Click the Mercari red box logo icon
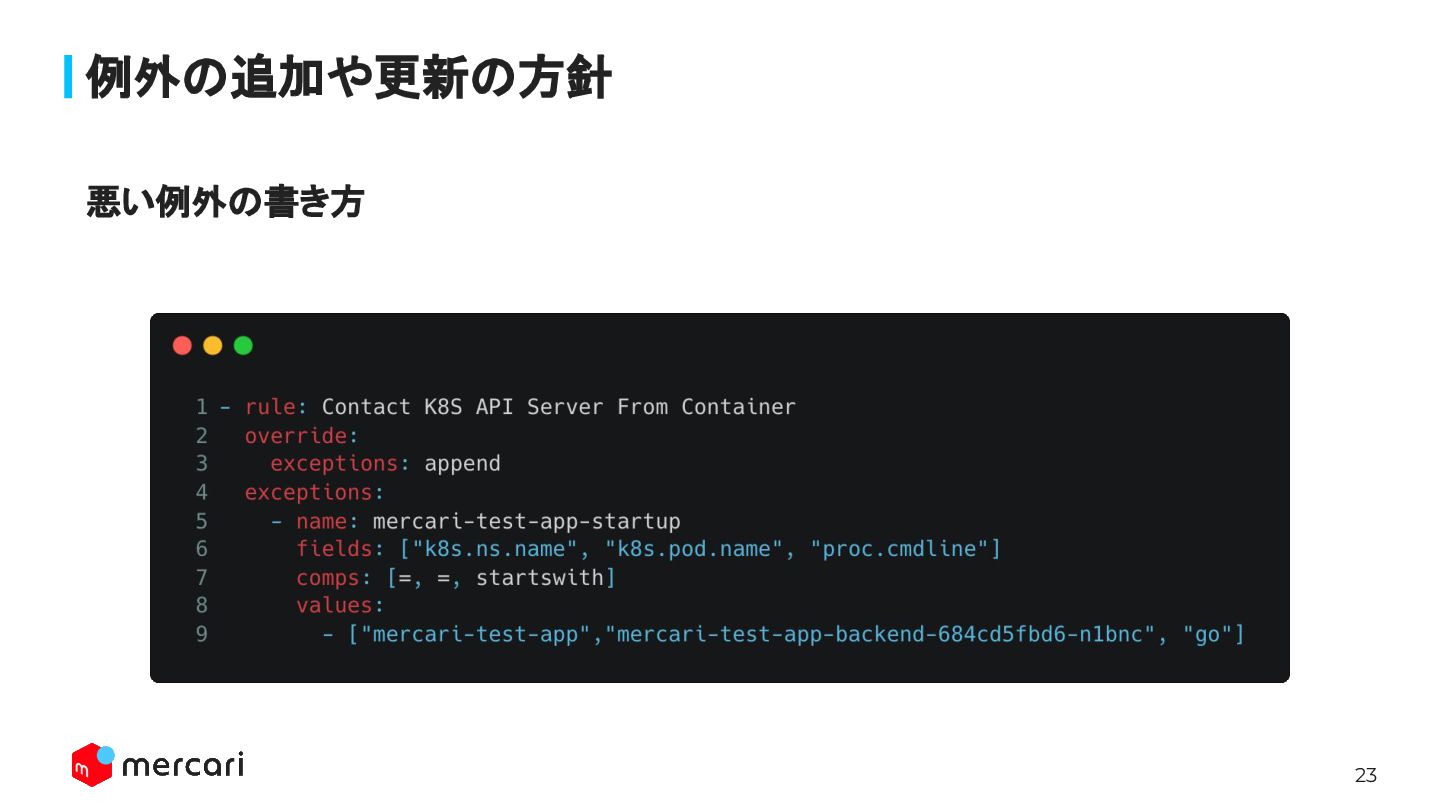 [92, 765]
